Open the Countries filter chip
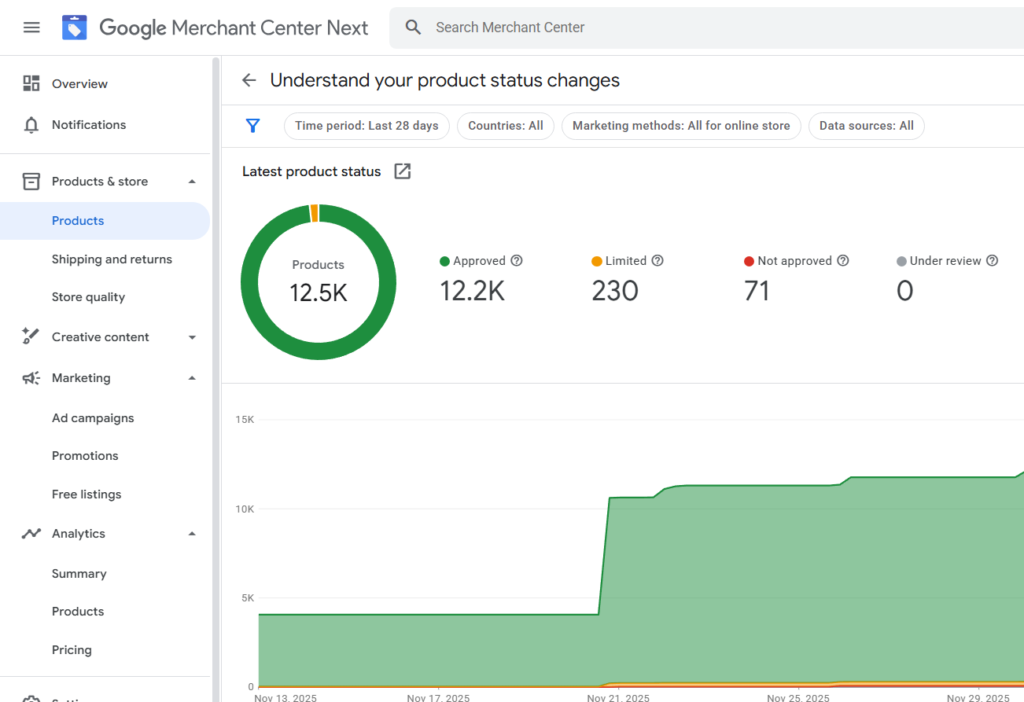1024x702 pixels. [x=505, y=126]
